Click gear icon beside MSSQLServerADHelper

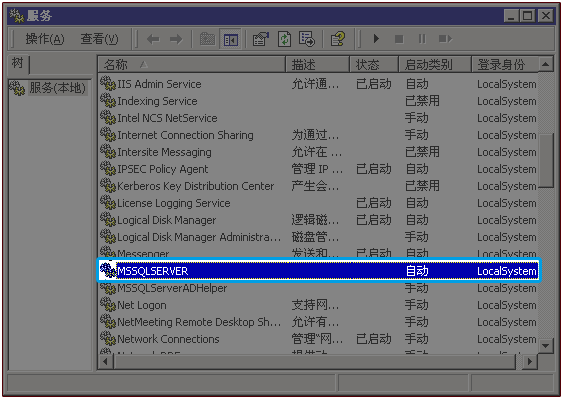tap(108, 288)
